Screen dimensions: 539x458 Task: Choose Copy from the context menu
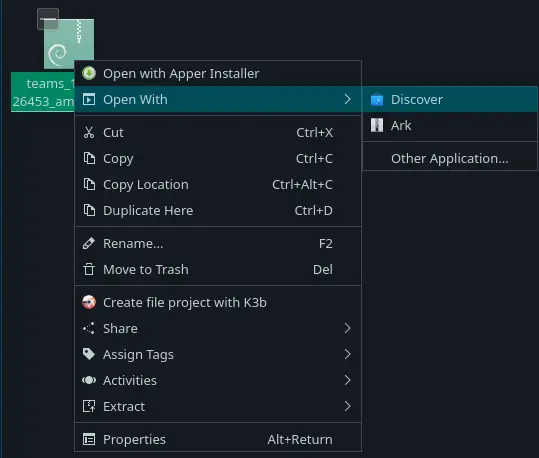[218, 159]
